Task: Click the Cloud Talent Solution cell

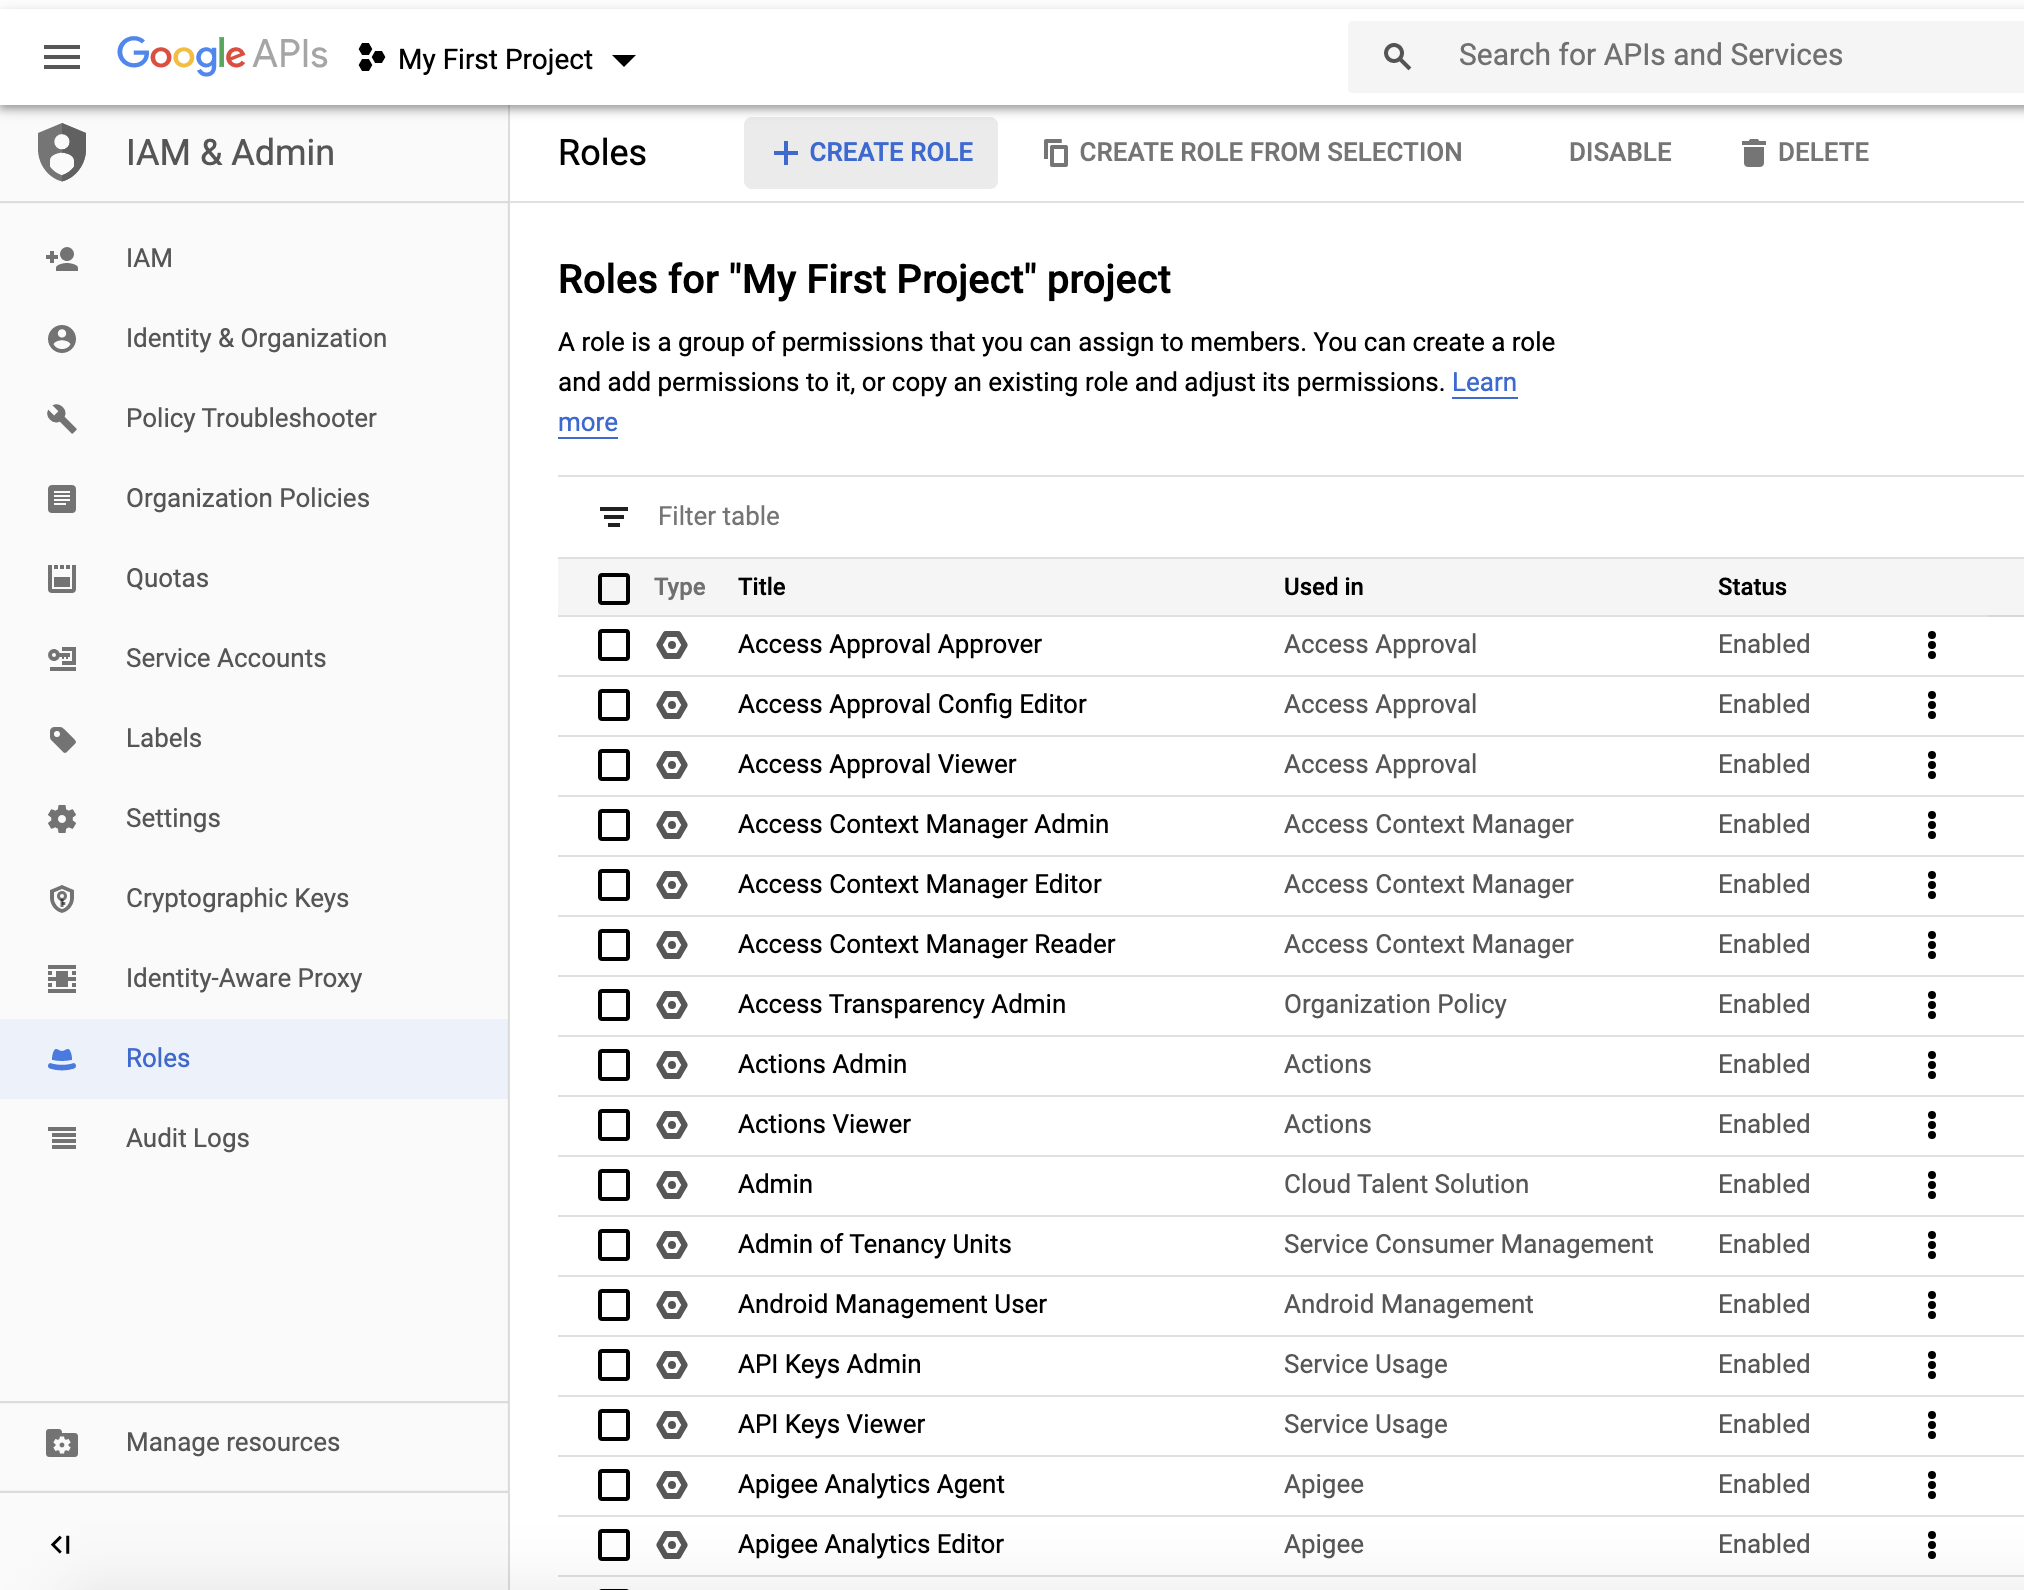Action: [x=1406, y=1185]
